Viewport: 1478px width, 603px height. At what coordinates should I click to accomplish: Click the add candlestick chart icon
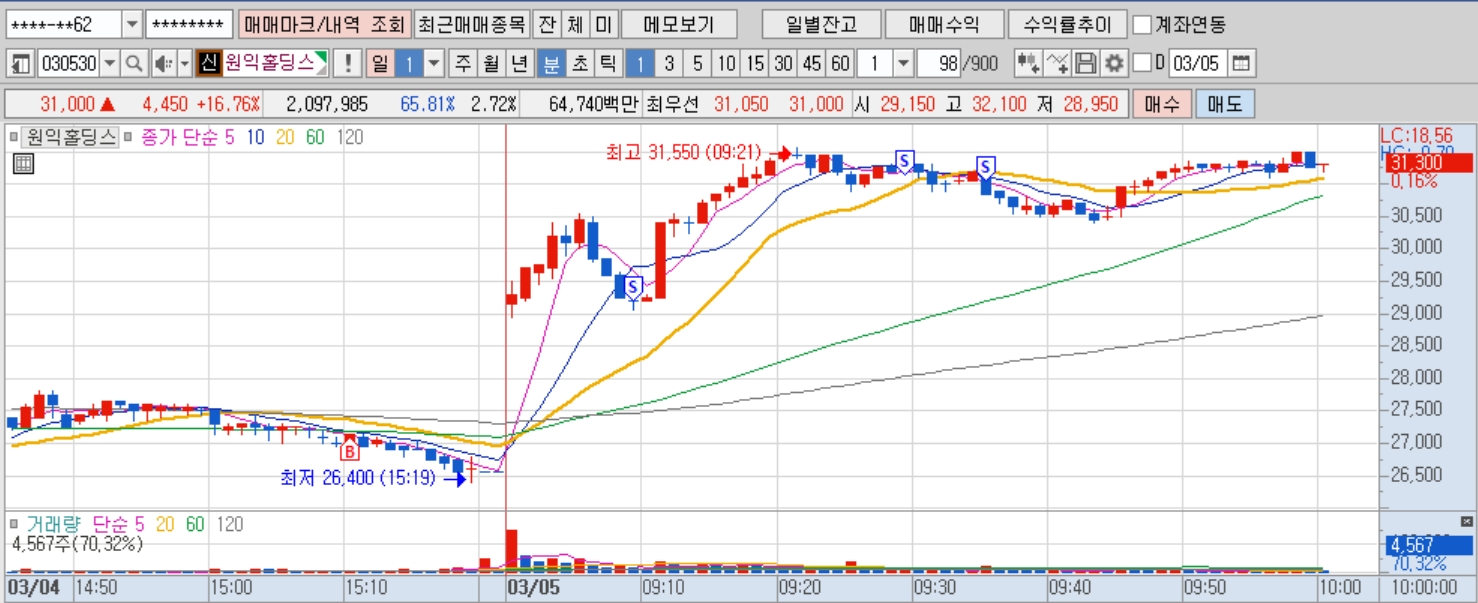[x=1027, y=64]
